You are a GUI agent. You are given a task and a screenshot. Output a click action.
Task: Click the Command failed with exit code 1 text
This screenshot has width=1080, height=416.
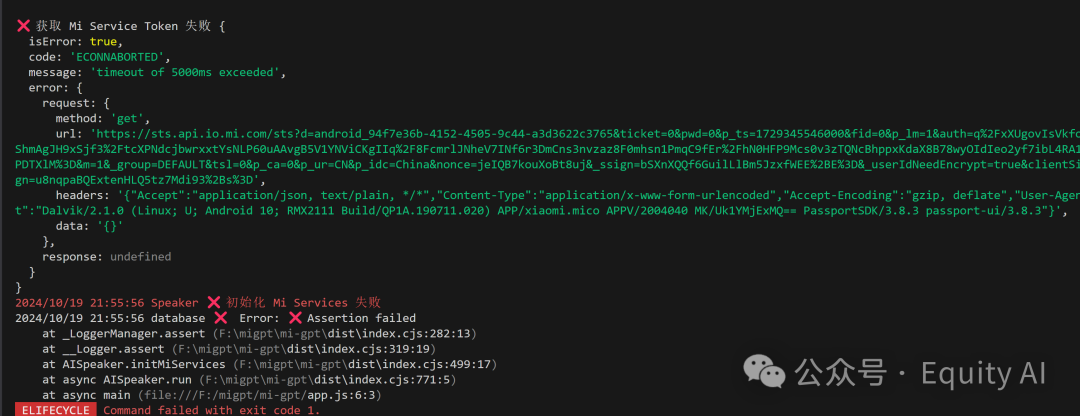212,410
